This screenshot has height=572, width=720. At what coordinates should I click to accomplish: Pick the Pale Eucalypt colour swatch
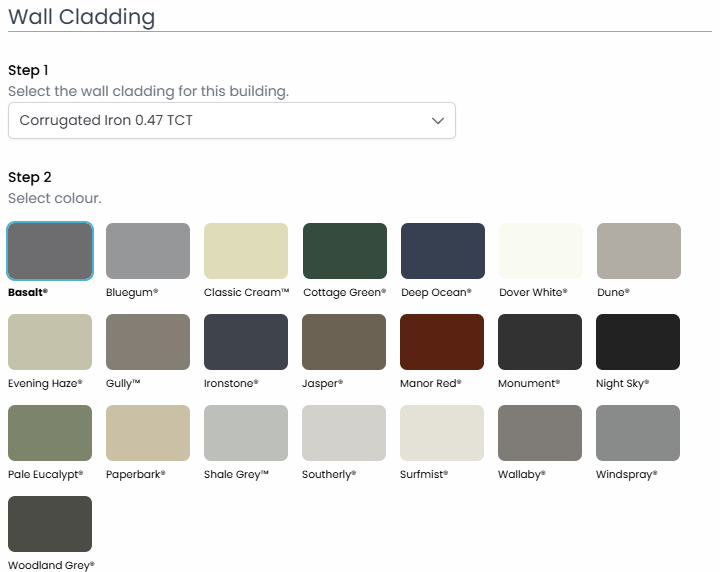pos(50,433)
